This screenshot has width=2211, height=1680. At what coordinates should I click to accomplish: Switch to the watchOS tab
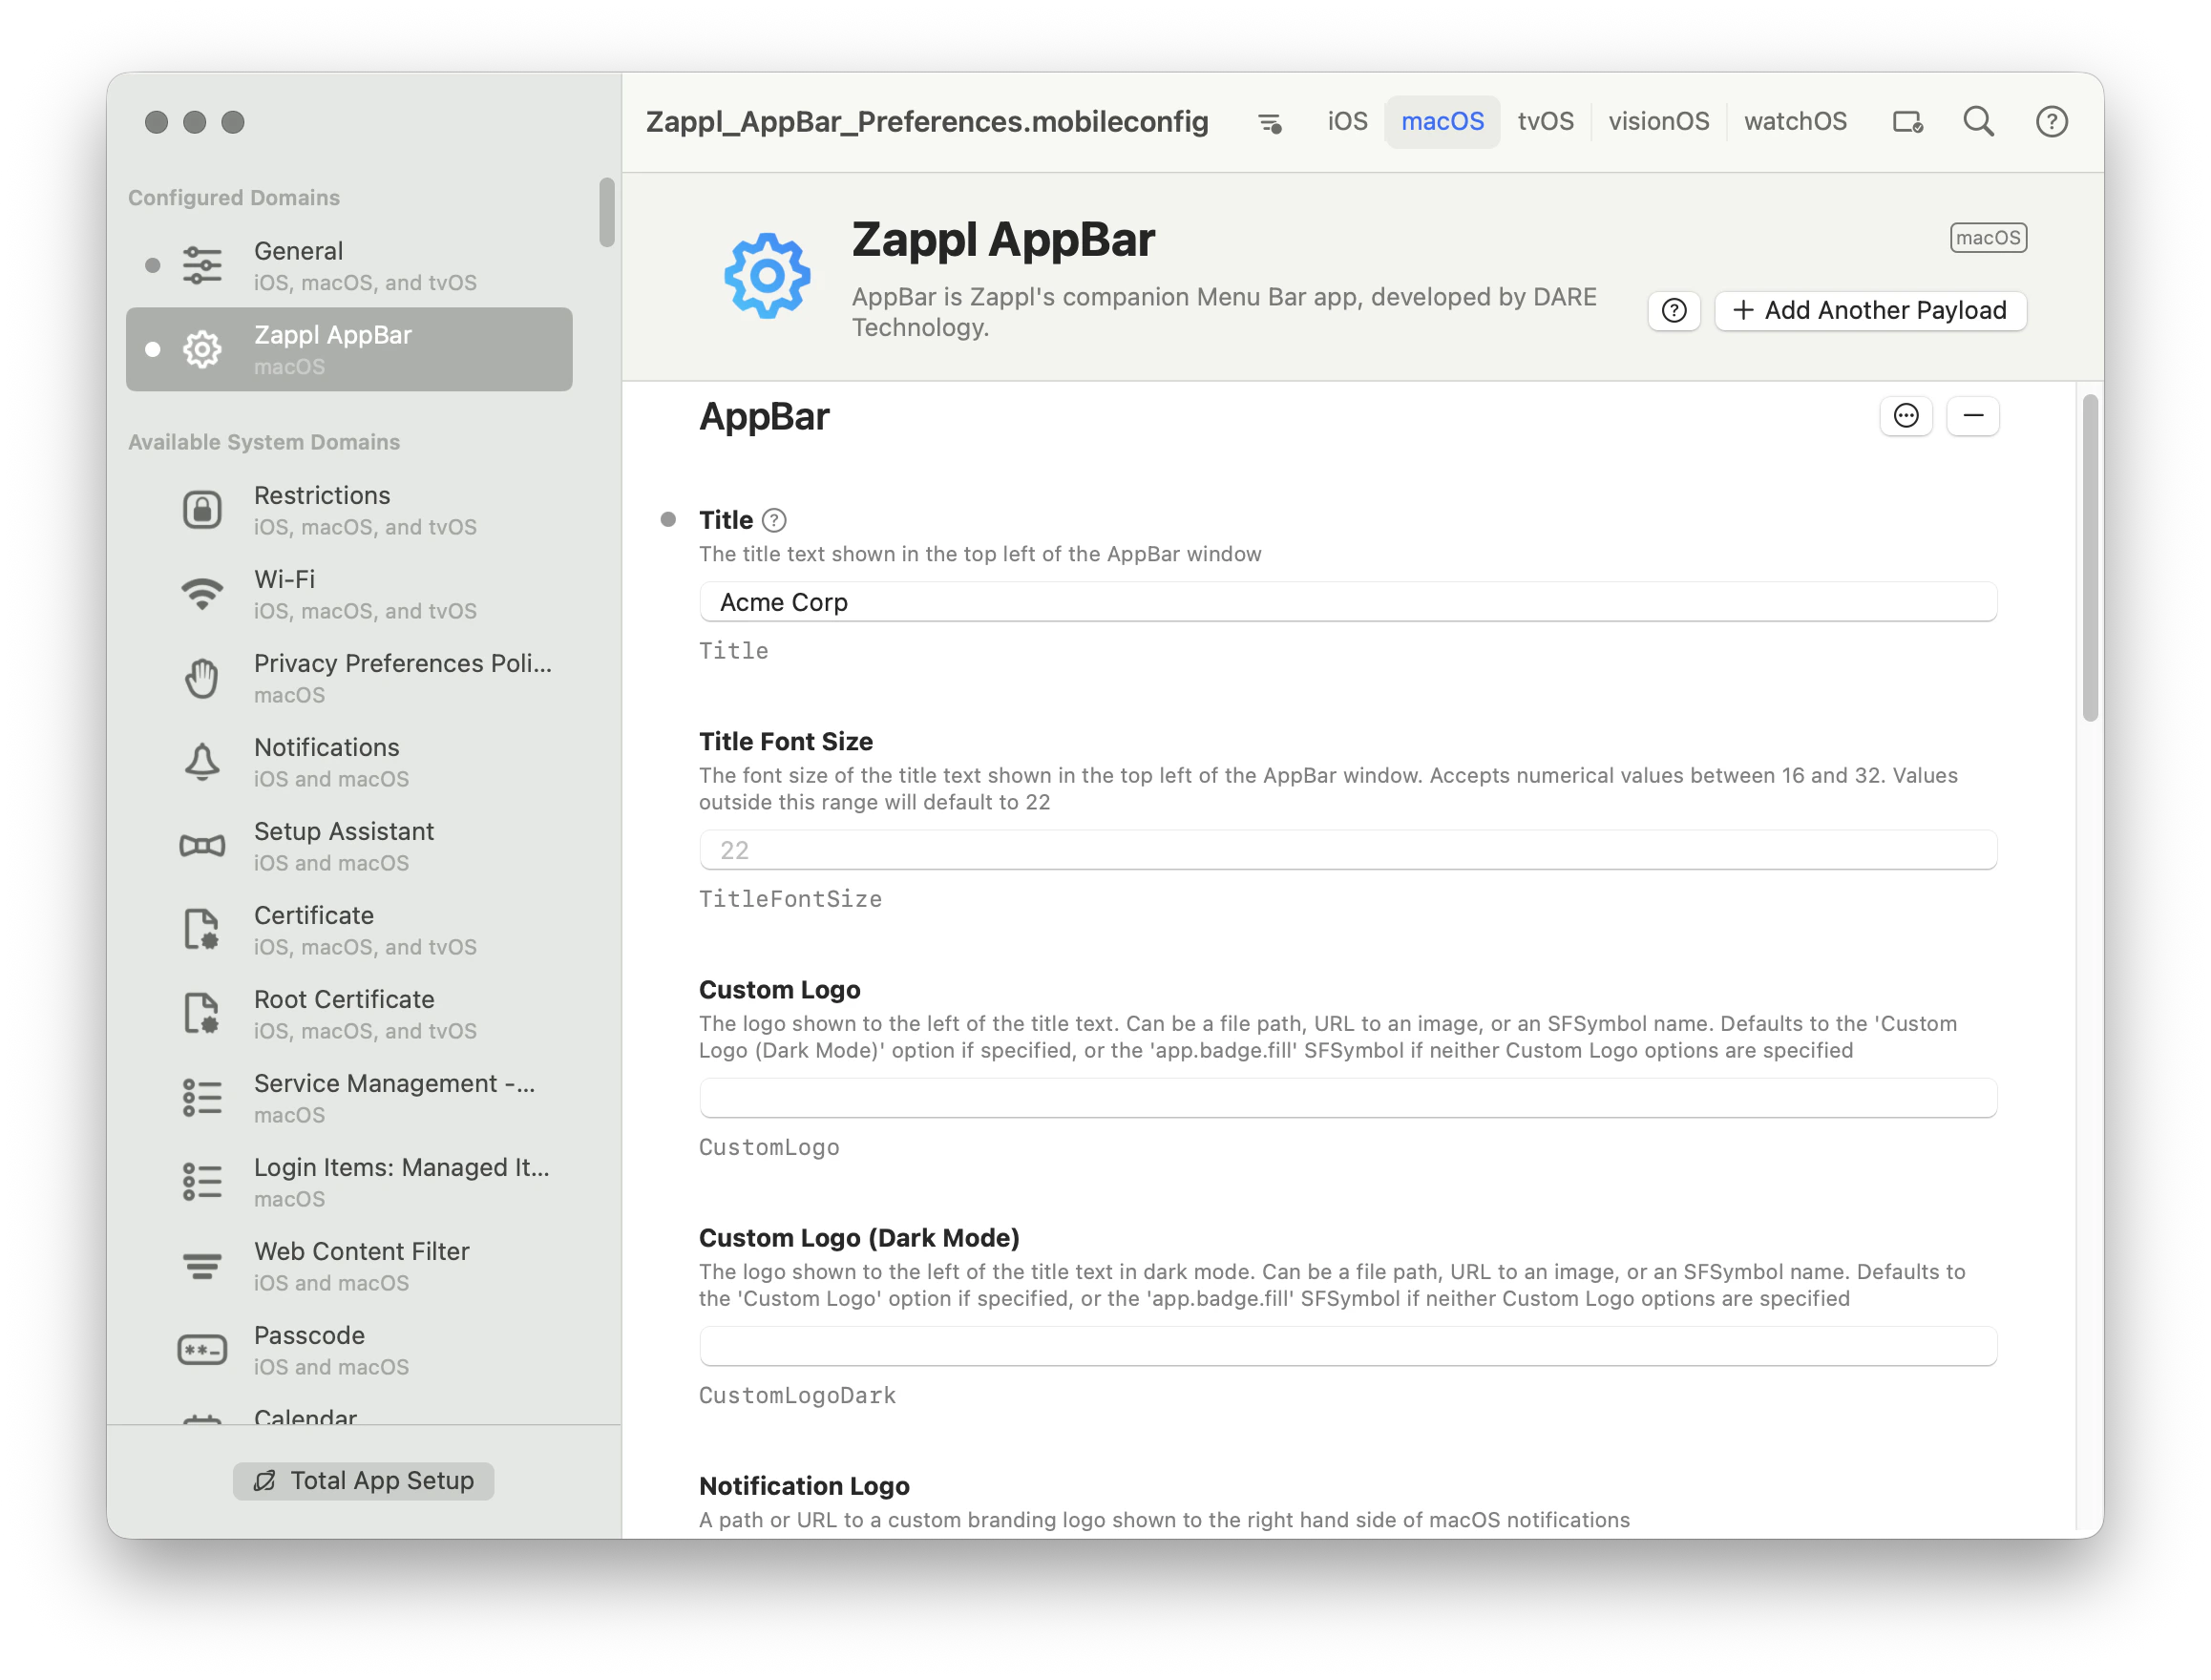[1795, 121]
